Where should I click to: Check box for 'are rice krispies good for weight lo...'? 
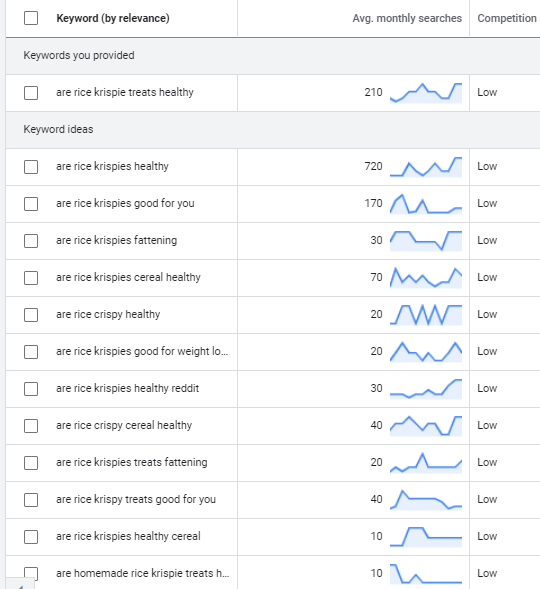click(31, 352)
